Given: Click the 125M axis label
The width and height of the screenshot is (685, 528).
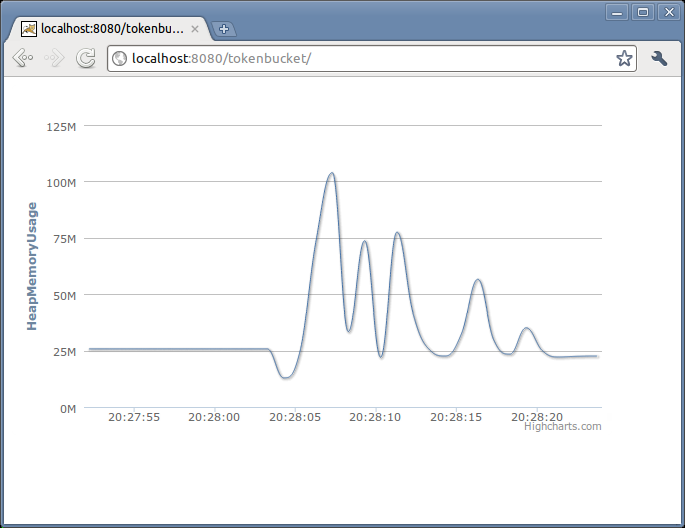Looking at the screenshot, I should coord(61,127).
